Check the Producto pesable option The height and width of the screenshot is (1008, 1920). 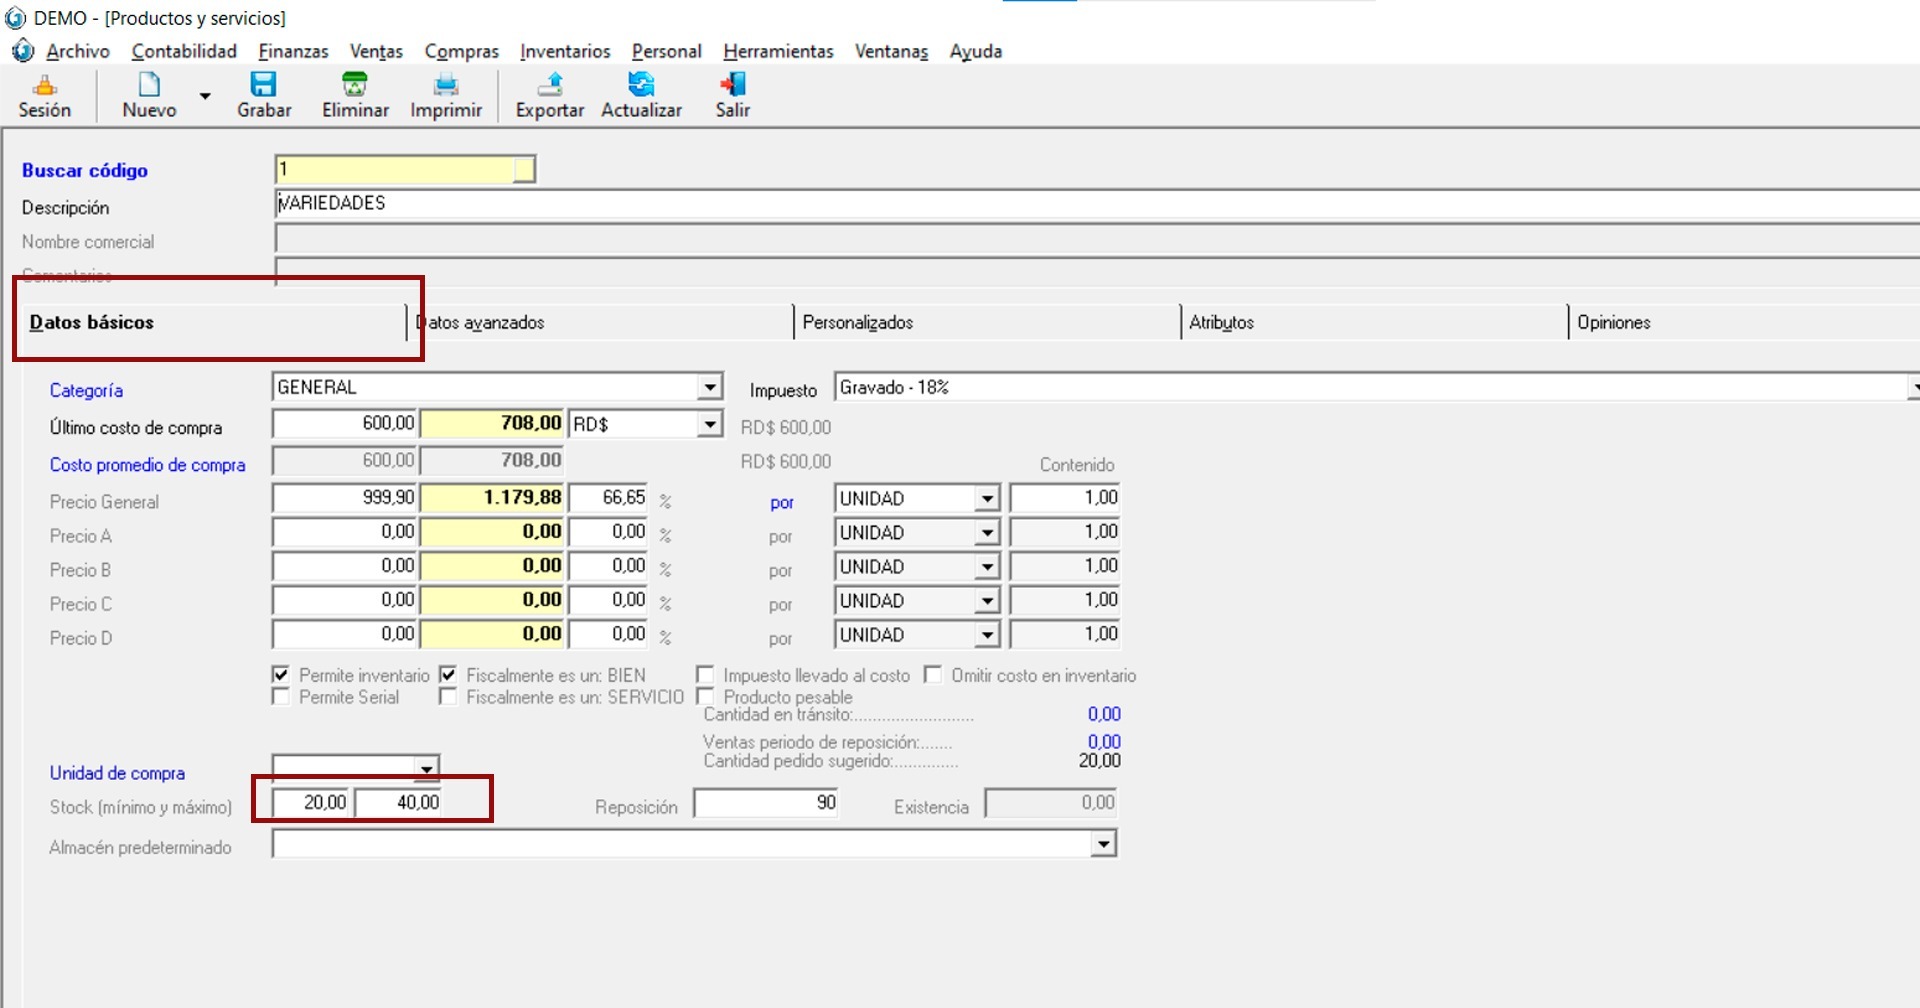tap(705, 696)
